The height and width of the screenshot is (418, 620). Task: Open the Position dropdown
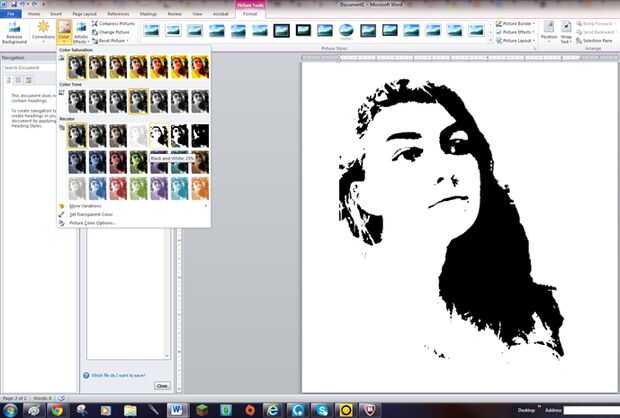[x=549, y=32]
